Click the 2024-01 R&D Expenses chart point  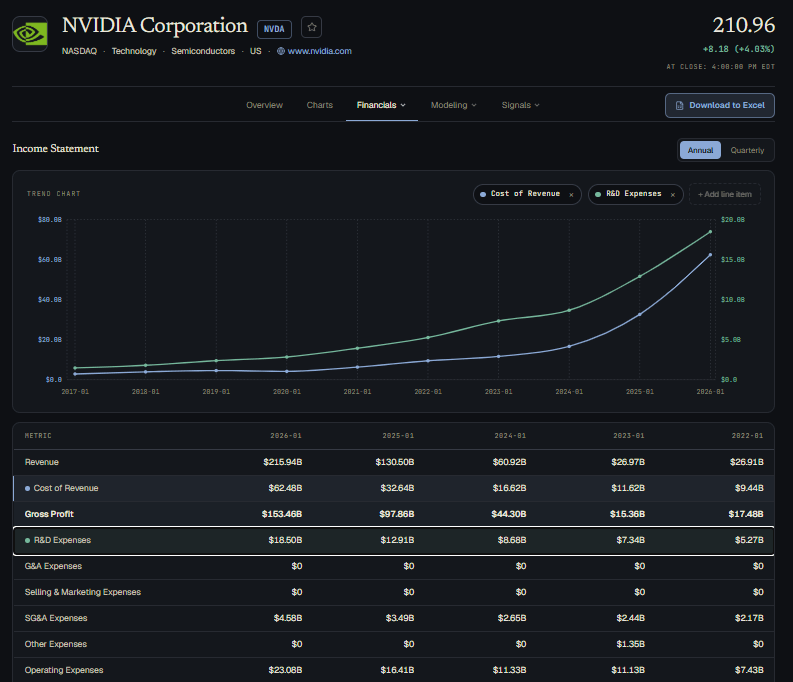click(x=569, y=310)
